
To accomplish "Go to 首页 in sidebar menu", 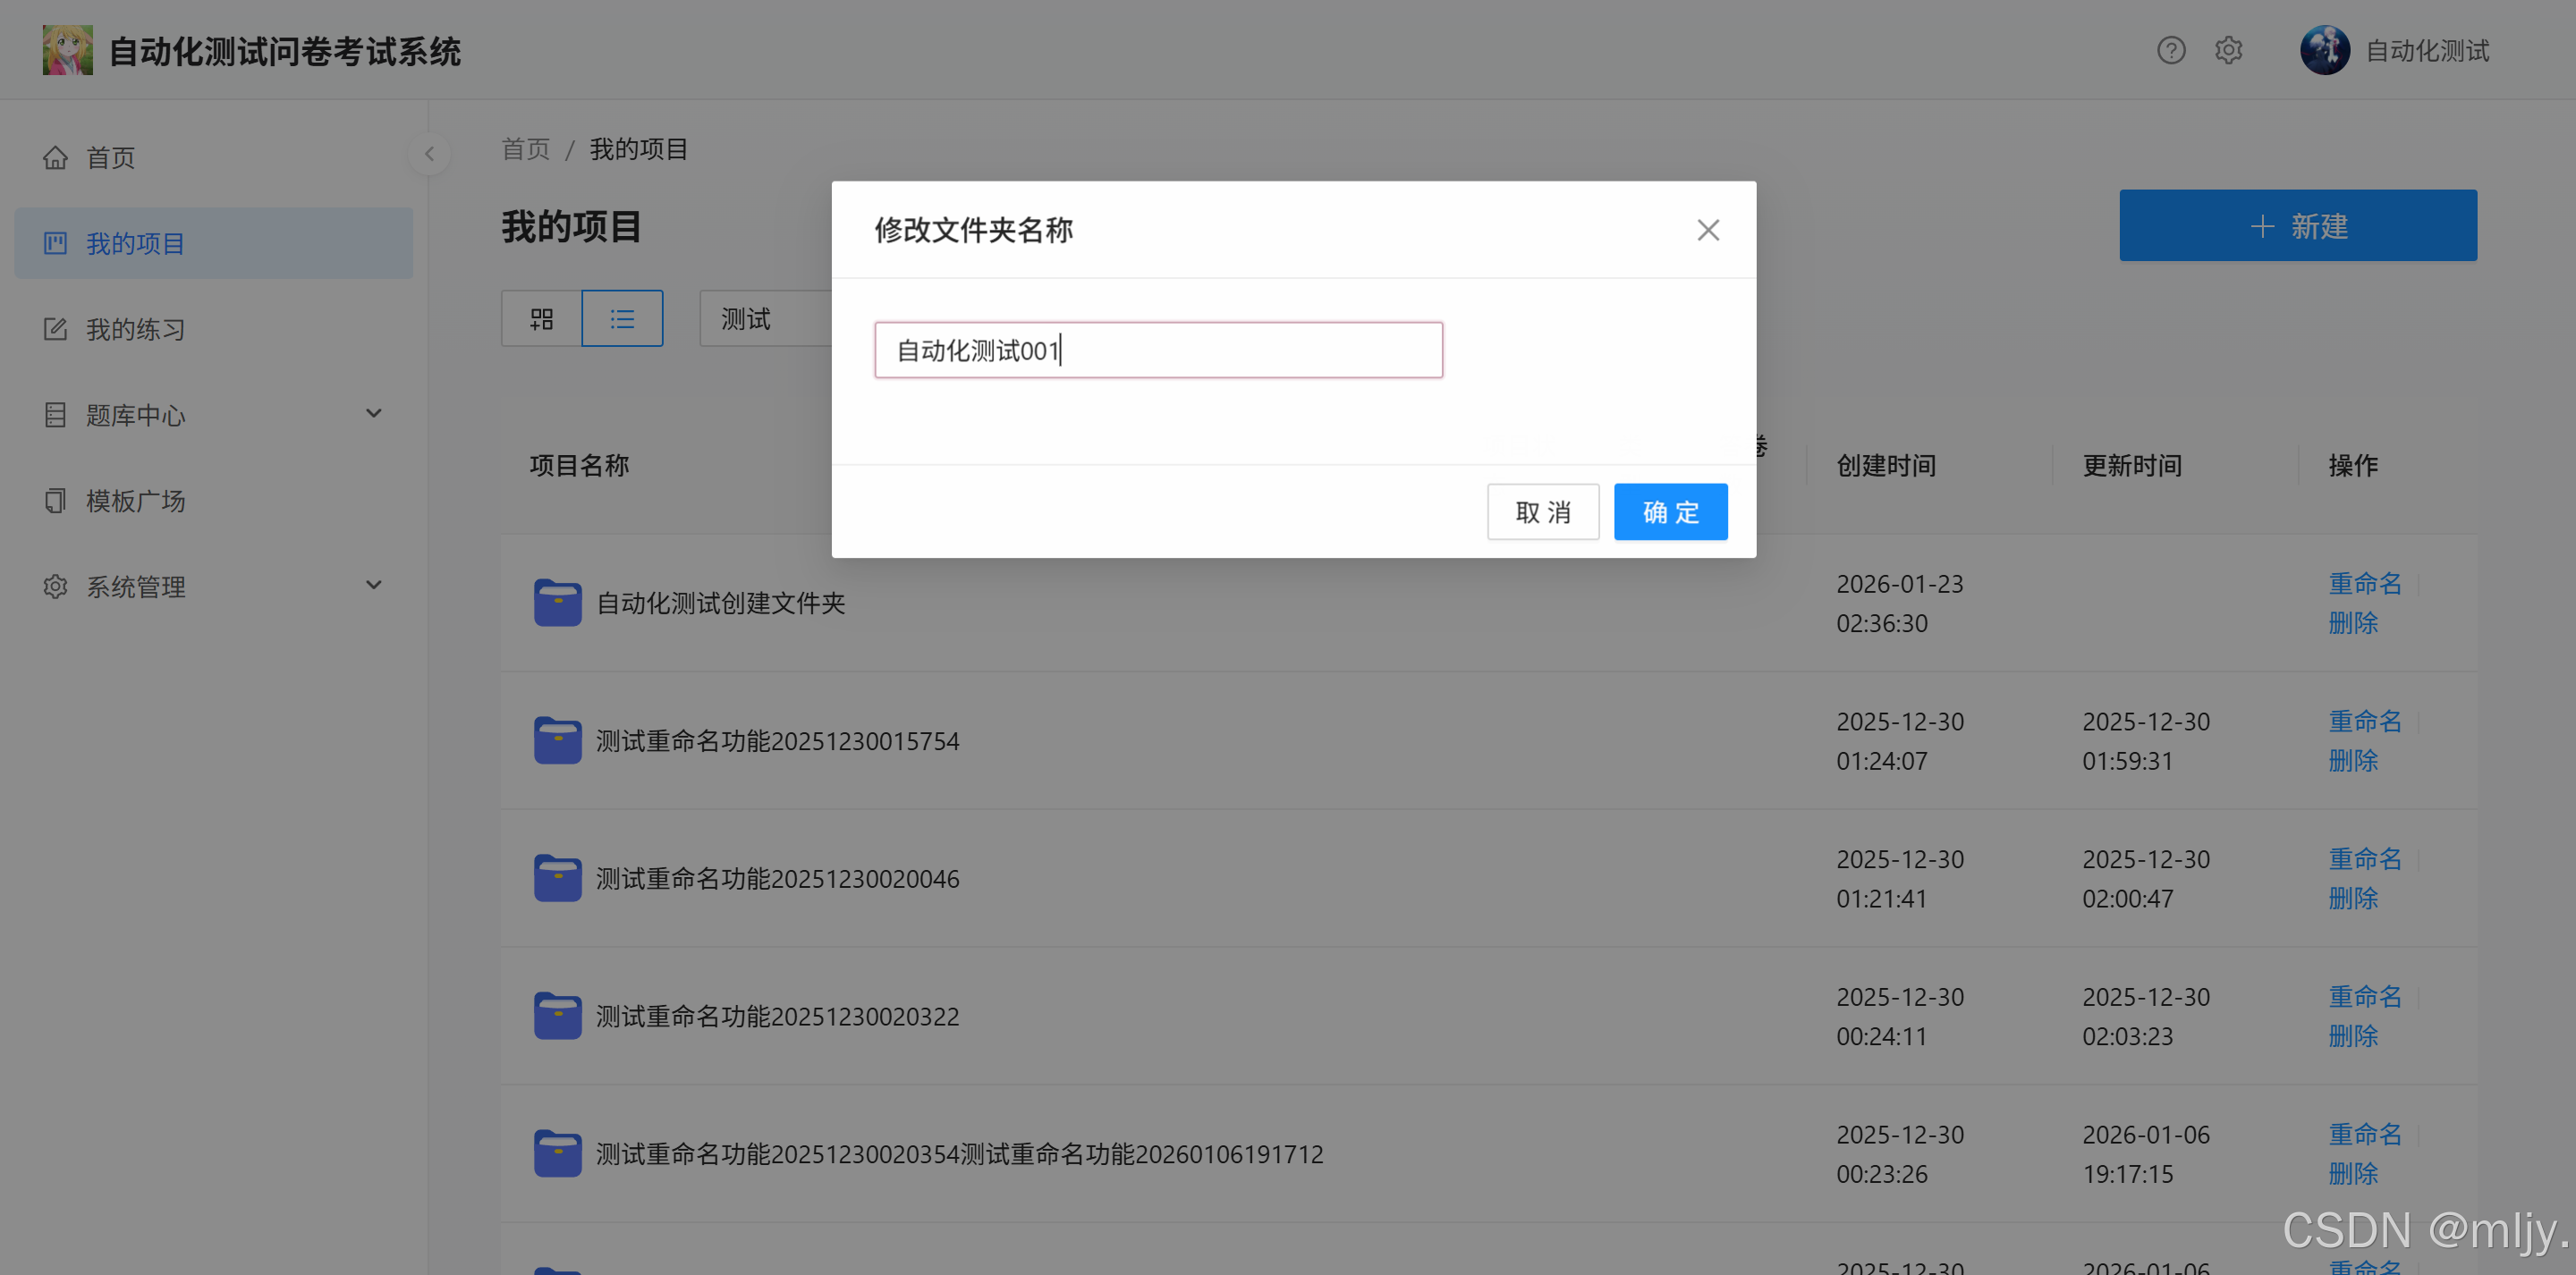I will 110,158.
